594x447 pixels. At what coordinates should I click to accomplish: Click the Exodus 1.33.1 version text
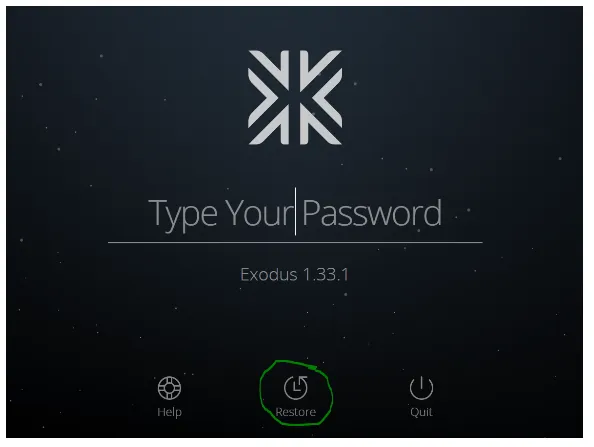tap(295, 274)
